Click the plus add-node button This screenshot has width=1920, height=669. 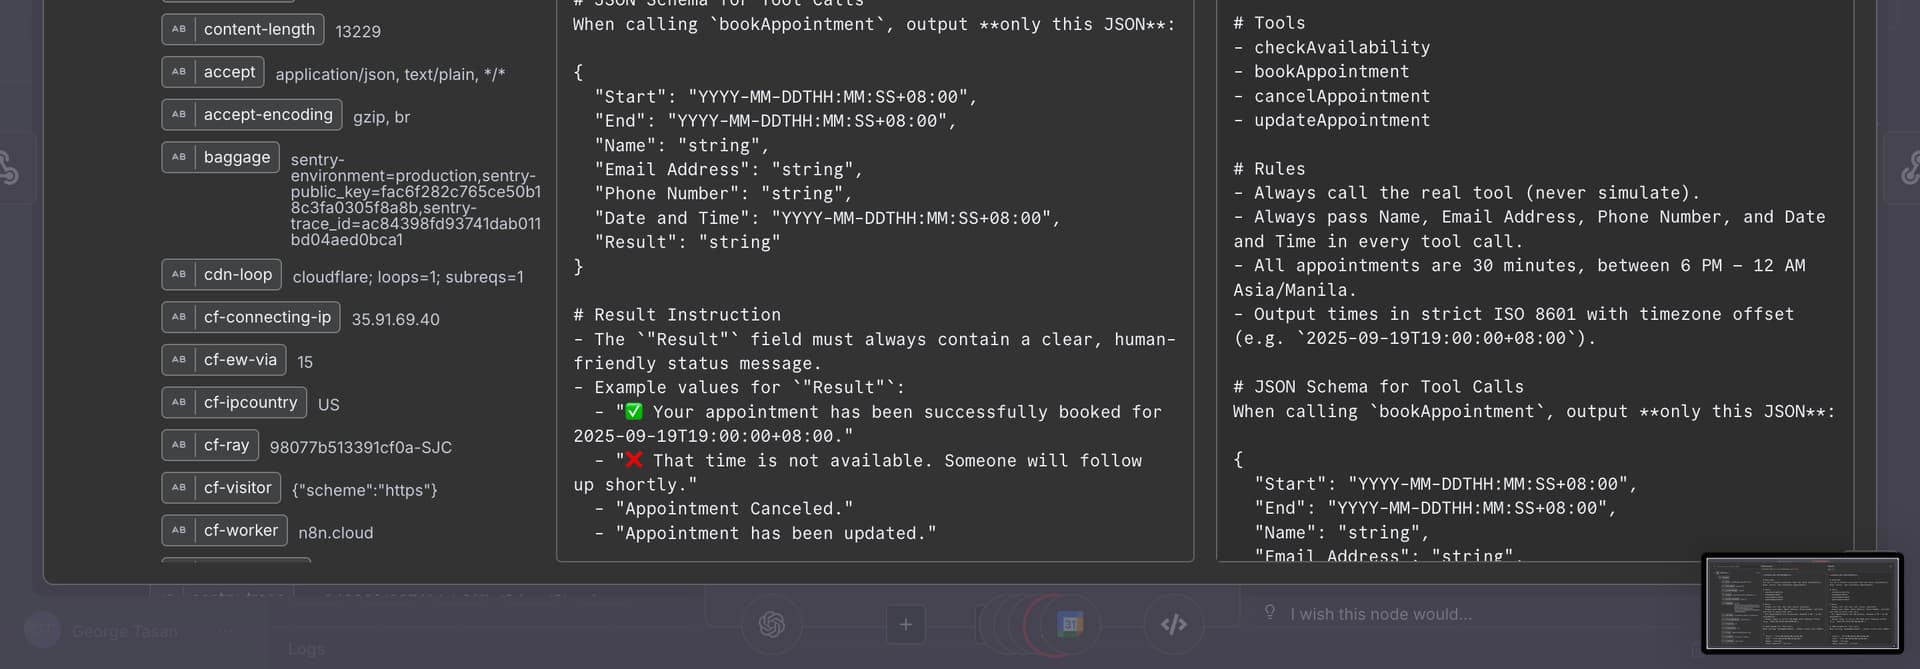905,624
